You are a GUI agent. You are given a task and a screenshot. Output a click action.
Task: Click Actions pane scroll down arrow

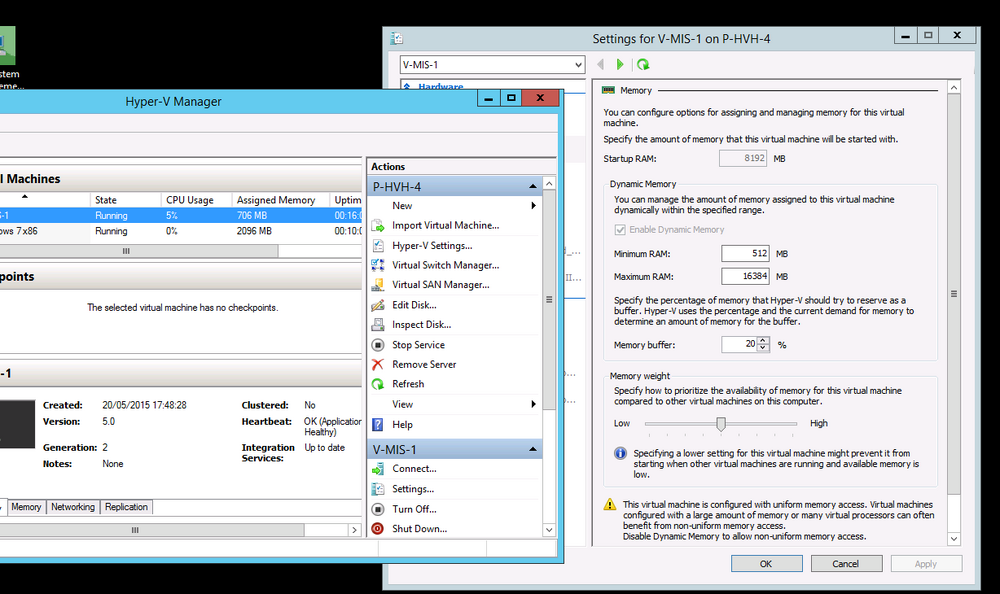549,530
